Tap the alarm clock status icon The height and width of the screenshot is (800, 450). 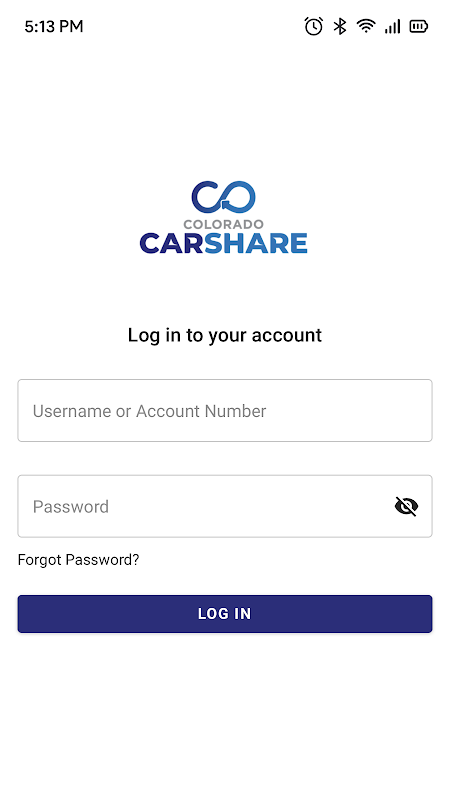313,26
